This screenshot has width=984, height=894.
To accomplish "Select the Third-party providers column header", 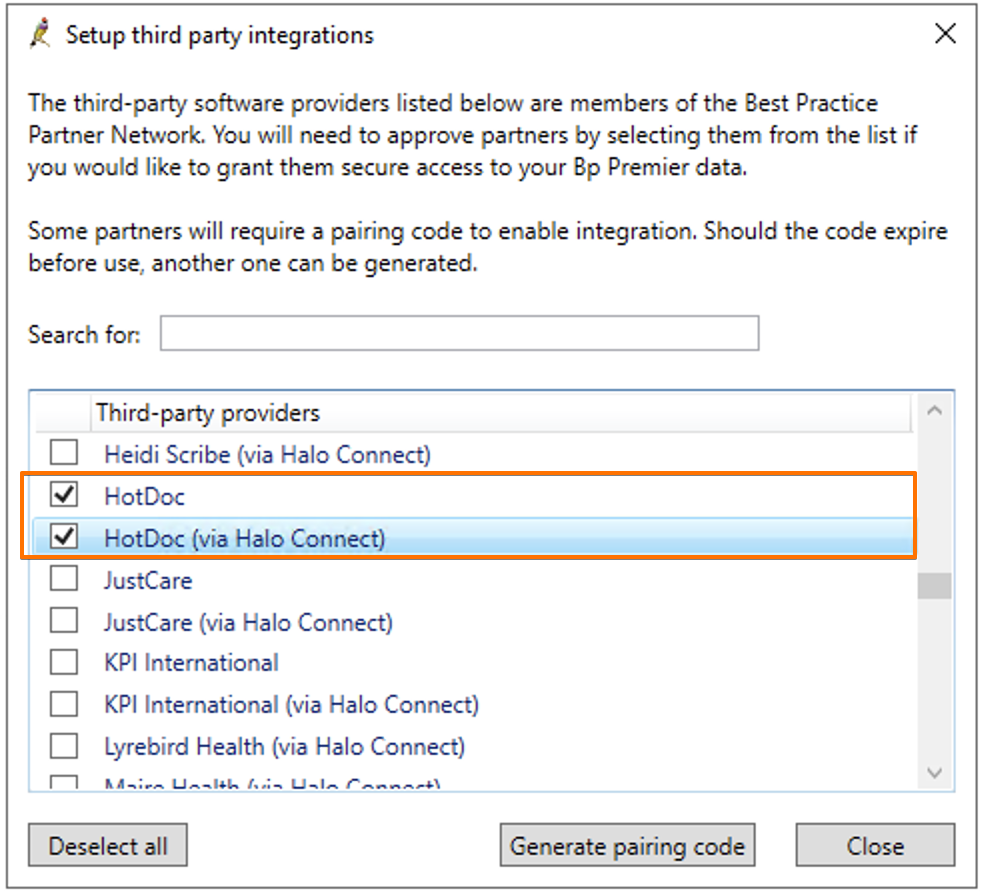I will click(x=207, y=412).
